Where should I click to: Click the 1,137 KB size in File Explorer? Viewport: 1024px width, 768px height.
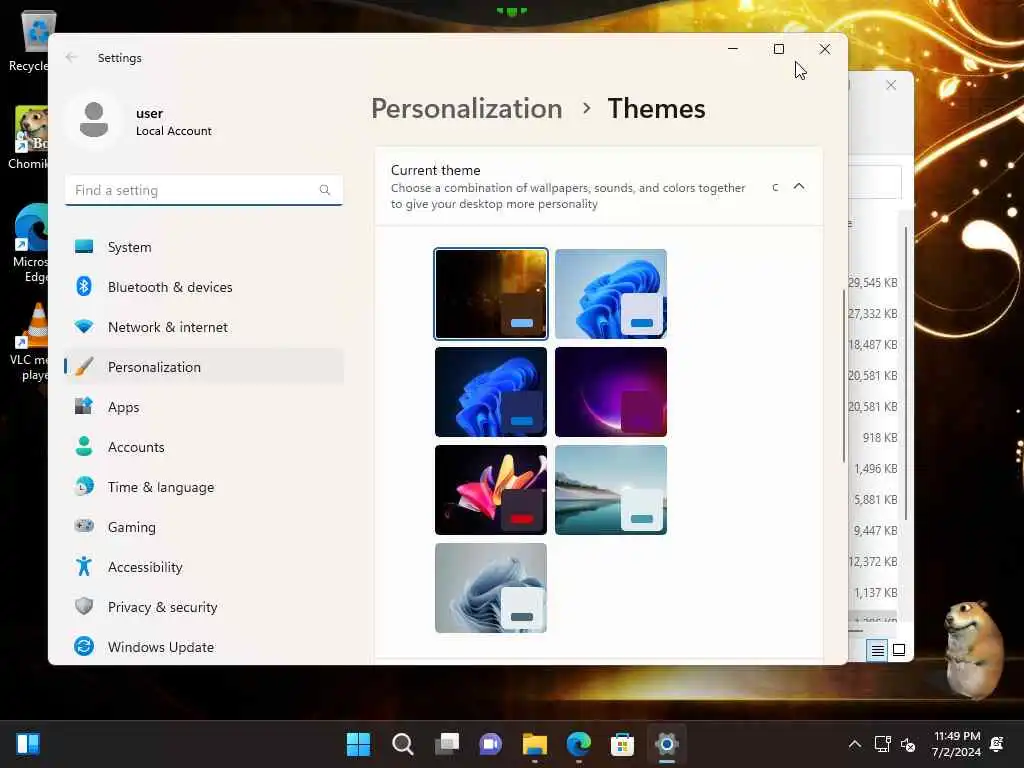(x=876, y=593)
